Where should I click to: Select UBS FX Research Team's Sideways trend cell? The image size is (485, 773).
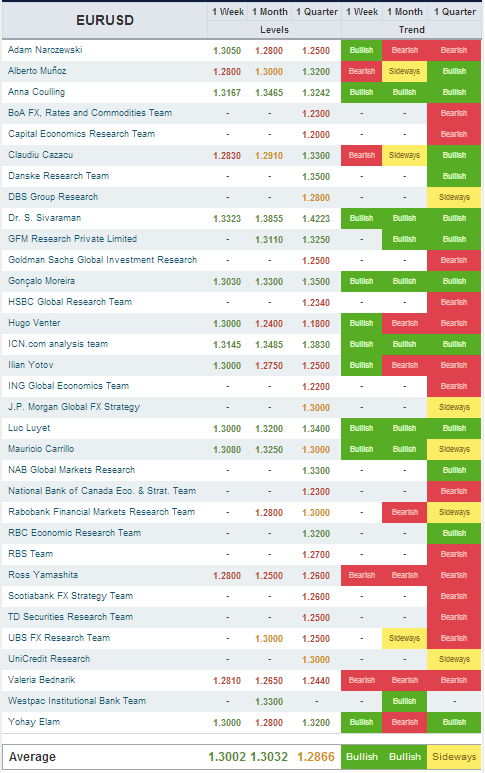(405, 638)
